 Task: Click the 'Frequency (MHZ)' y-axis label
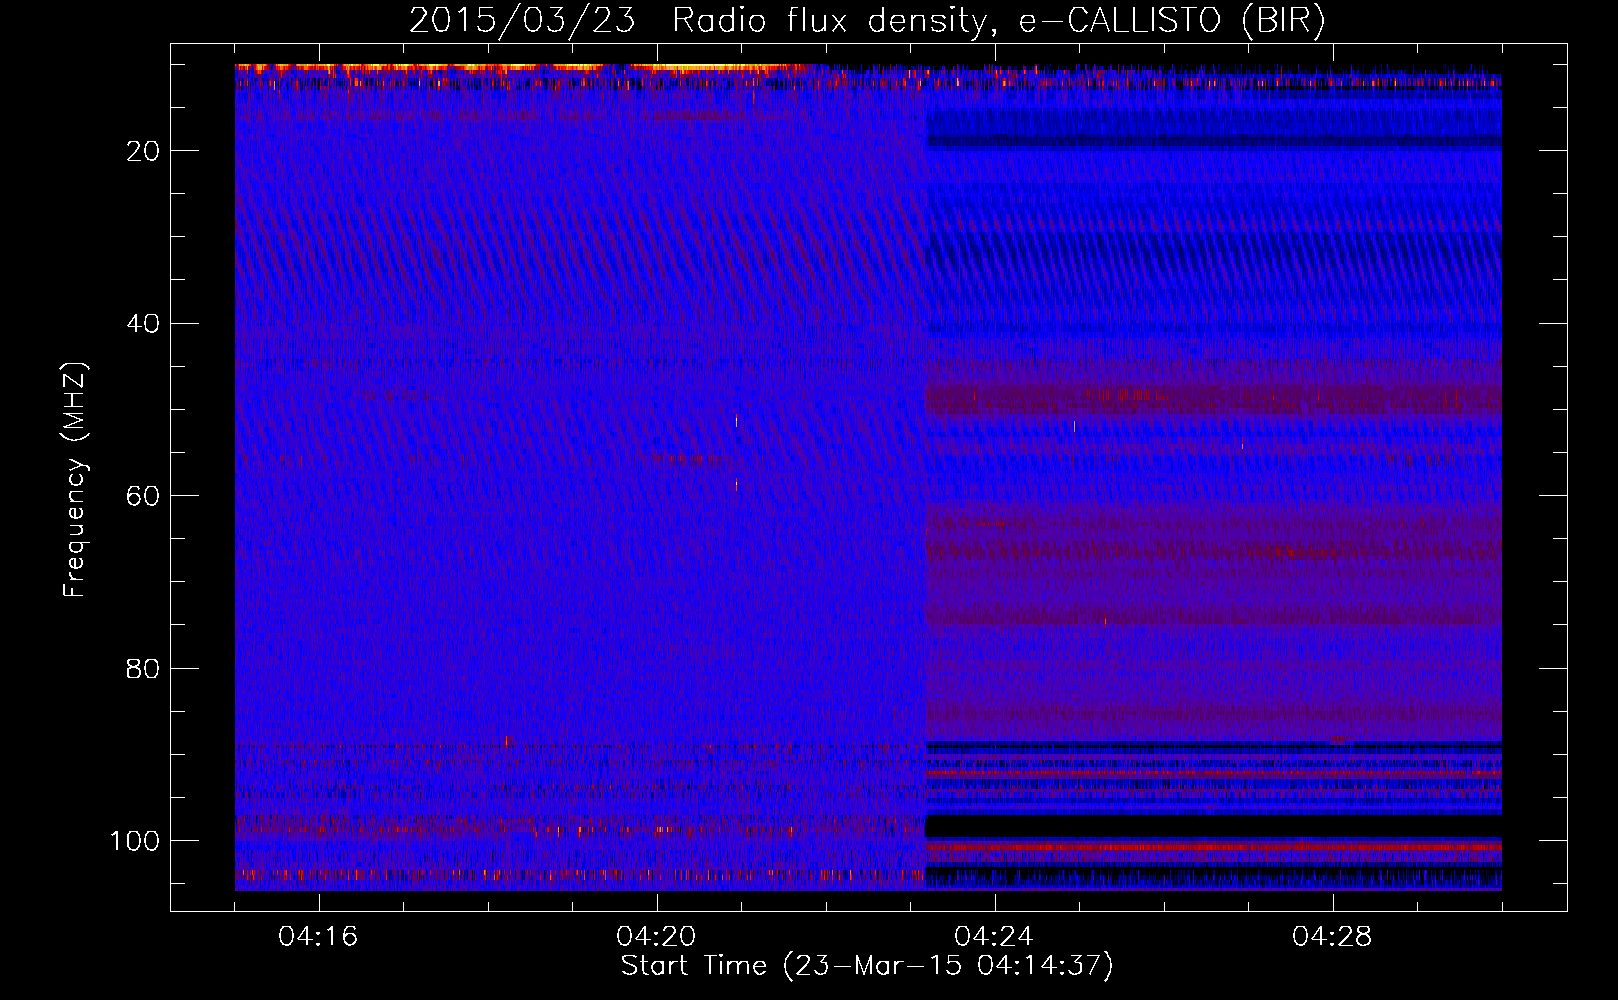(x=76, y=479)
